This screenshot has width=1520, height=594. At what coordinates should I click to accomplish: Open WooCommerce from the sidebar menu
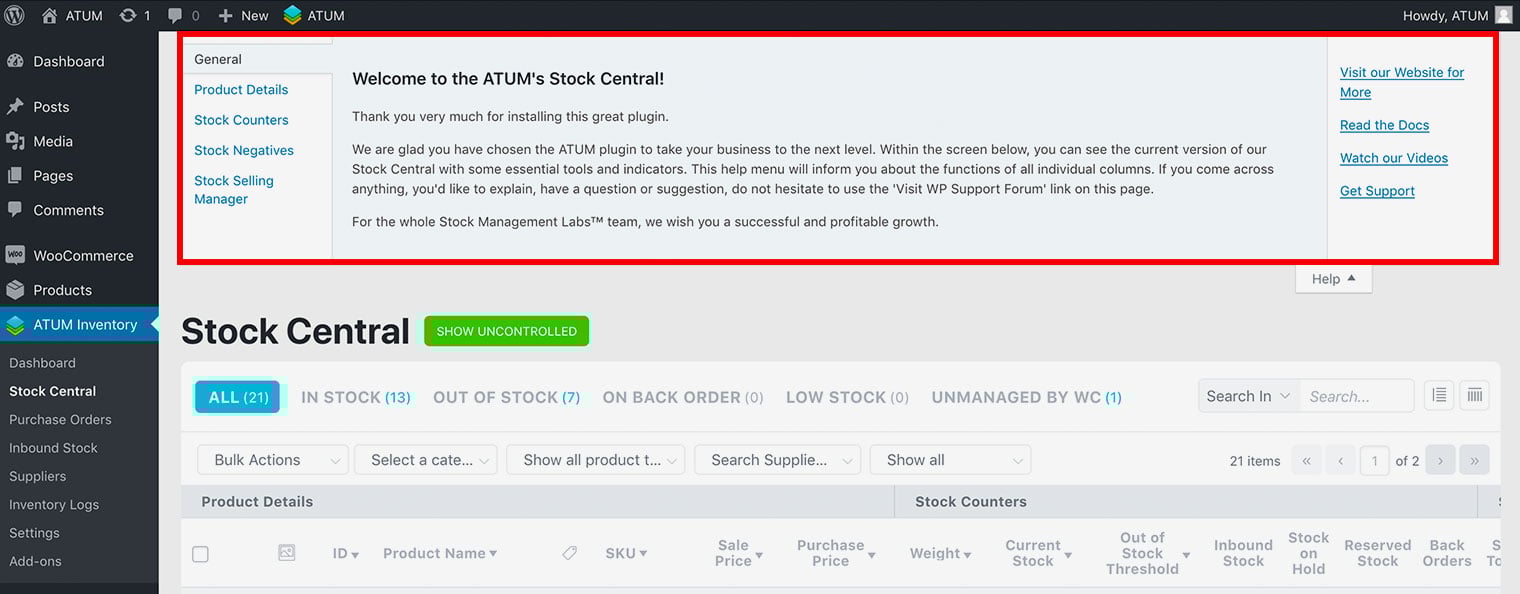[x=82, y=255]
